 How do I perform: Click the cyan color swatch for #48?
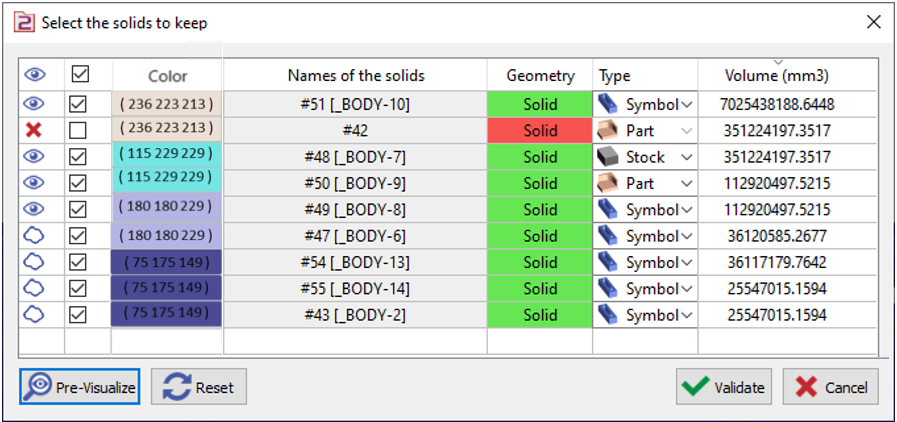166,157
